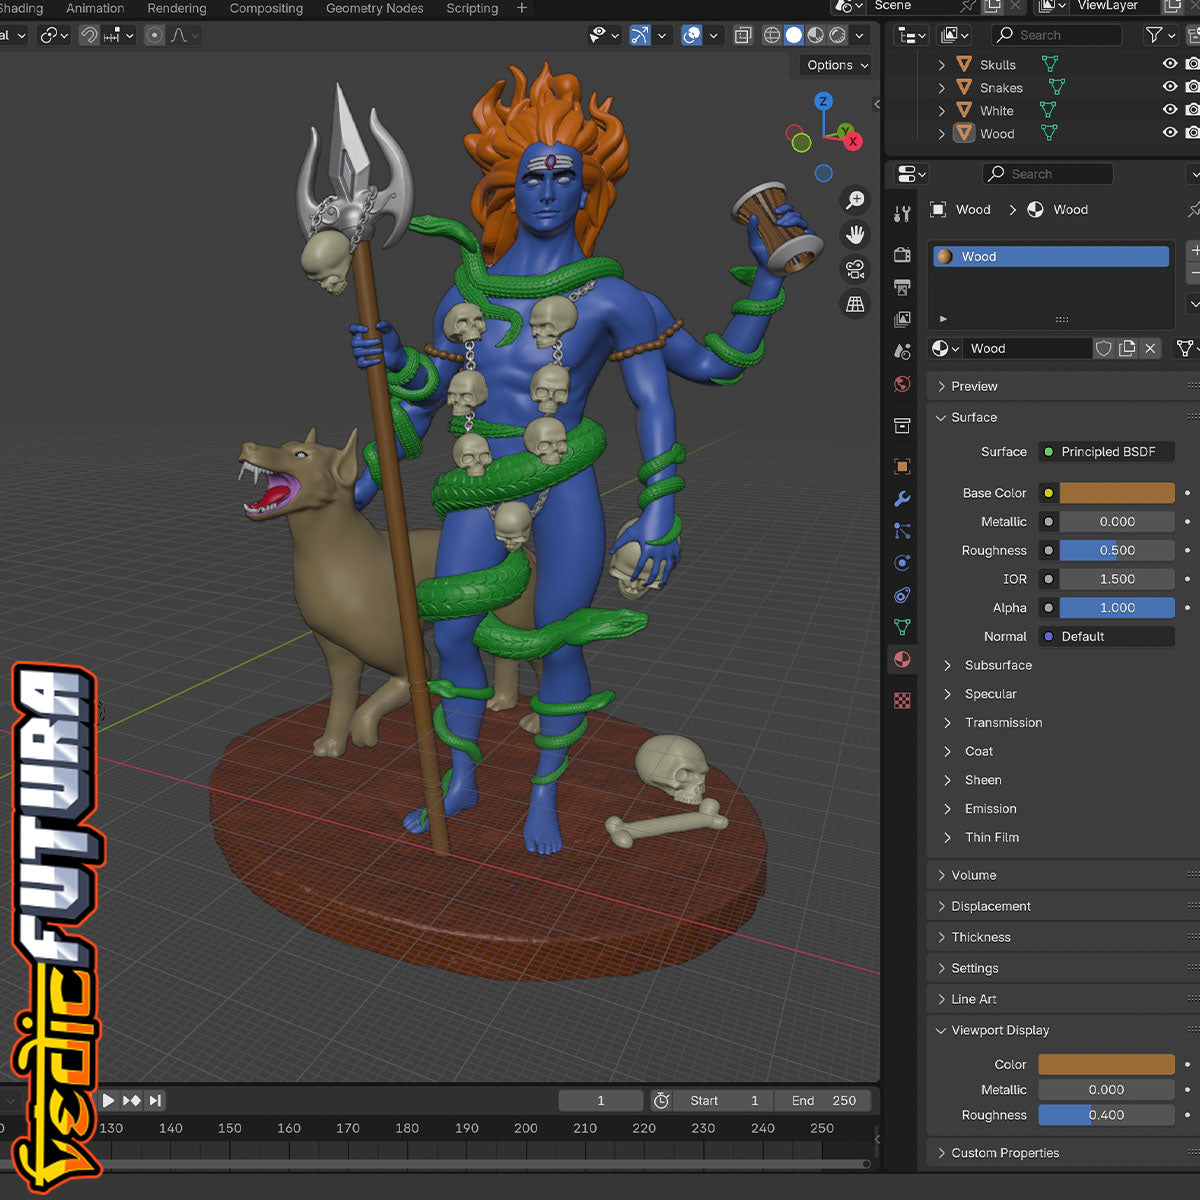Toggle camera view with the camera gizmo
1200x1200 pixels.
click(x=855, y=269)
